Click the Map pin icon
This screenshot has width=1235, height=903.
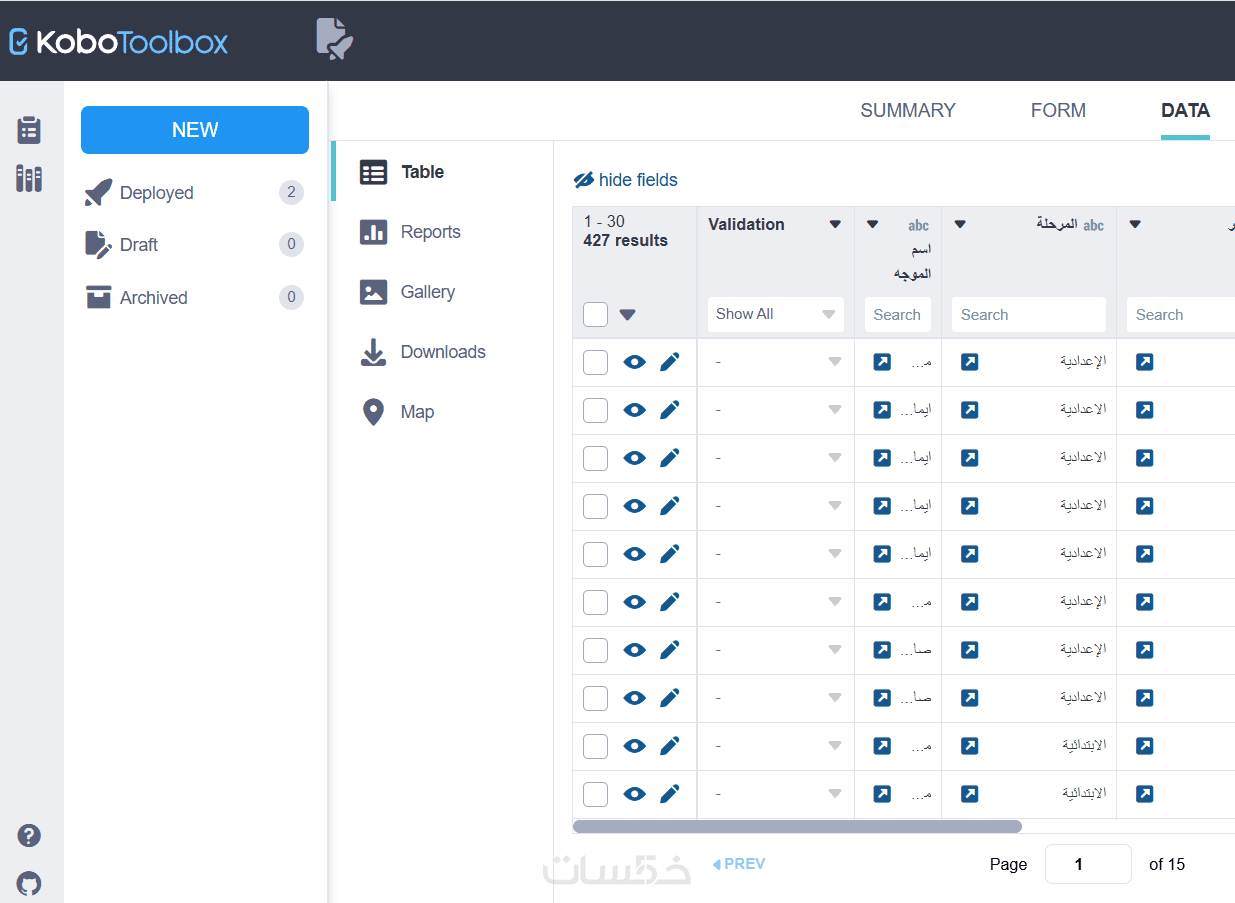click(x=373, y=412)
